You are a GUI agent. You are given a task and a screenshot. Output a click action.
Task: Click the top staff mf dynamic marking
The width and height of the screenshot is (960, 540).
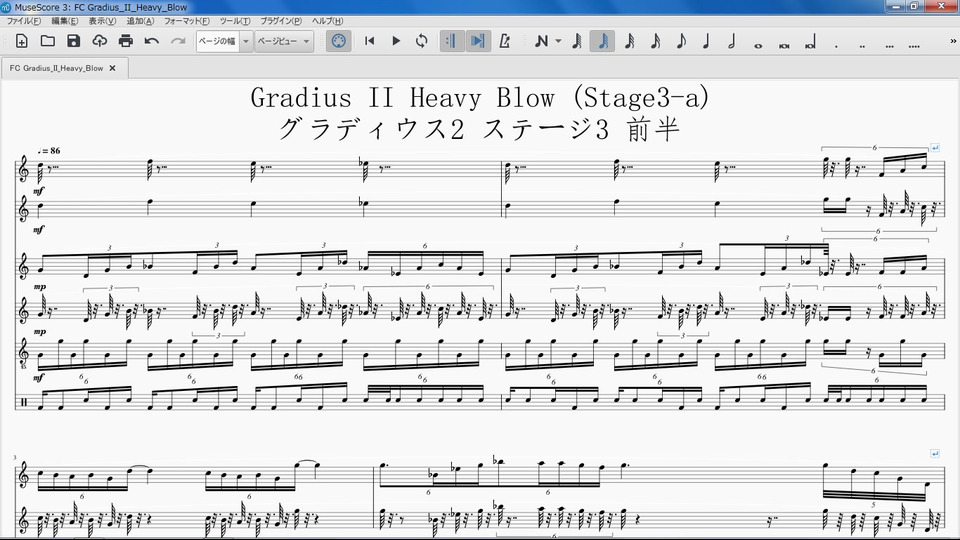tap(39, 191)
